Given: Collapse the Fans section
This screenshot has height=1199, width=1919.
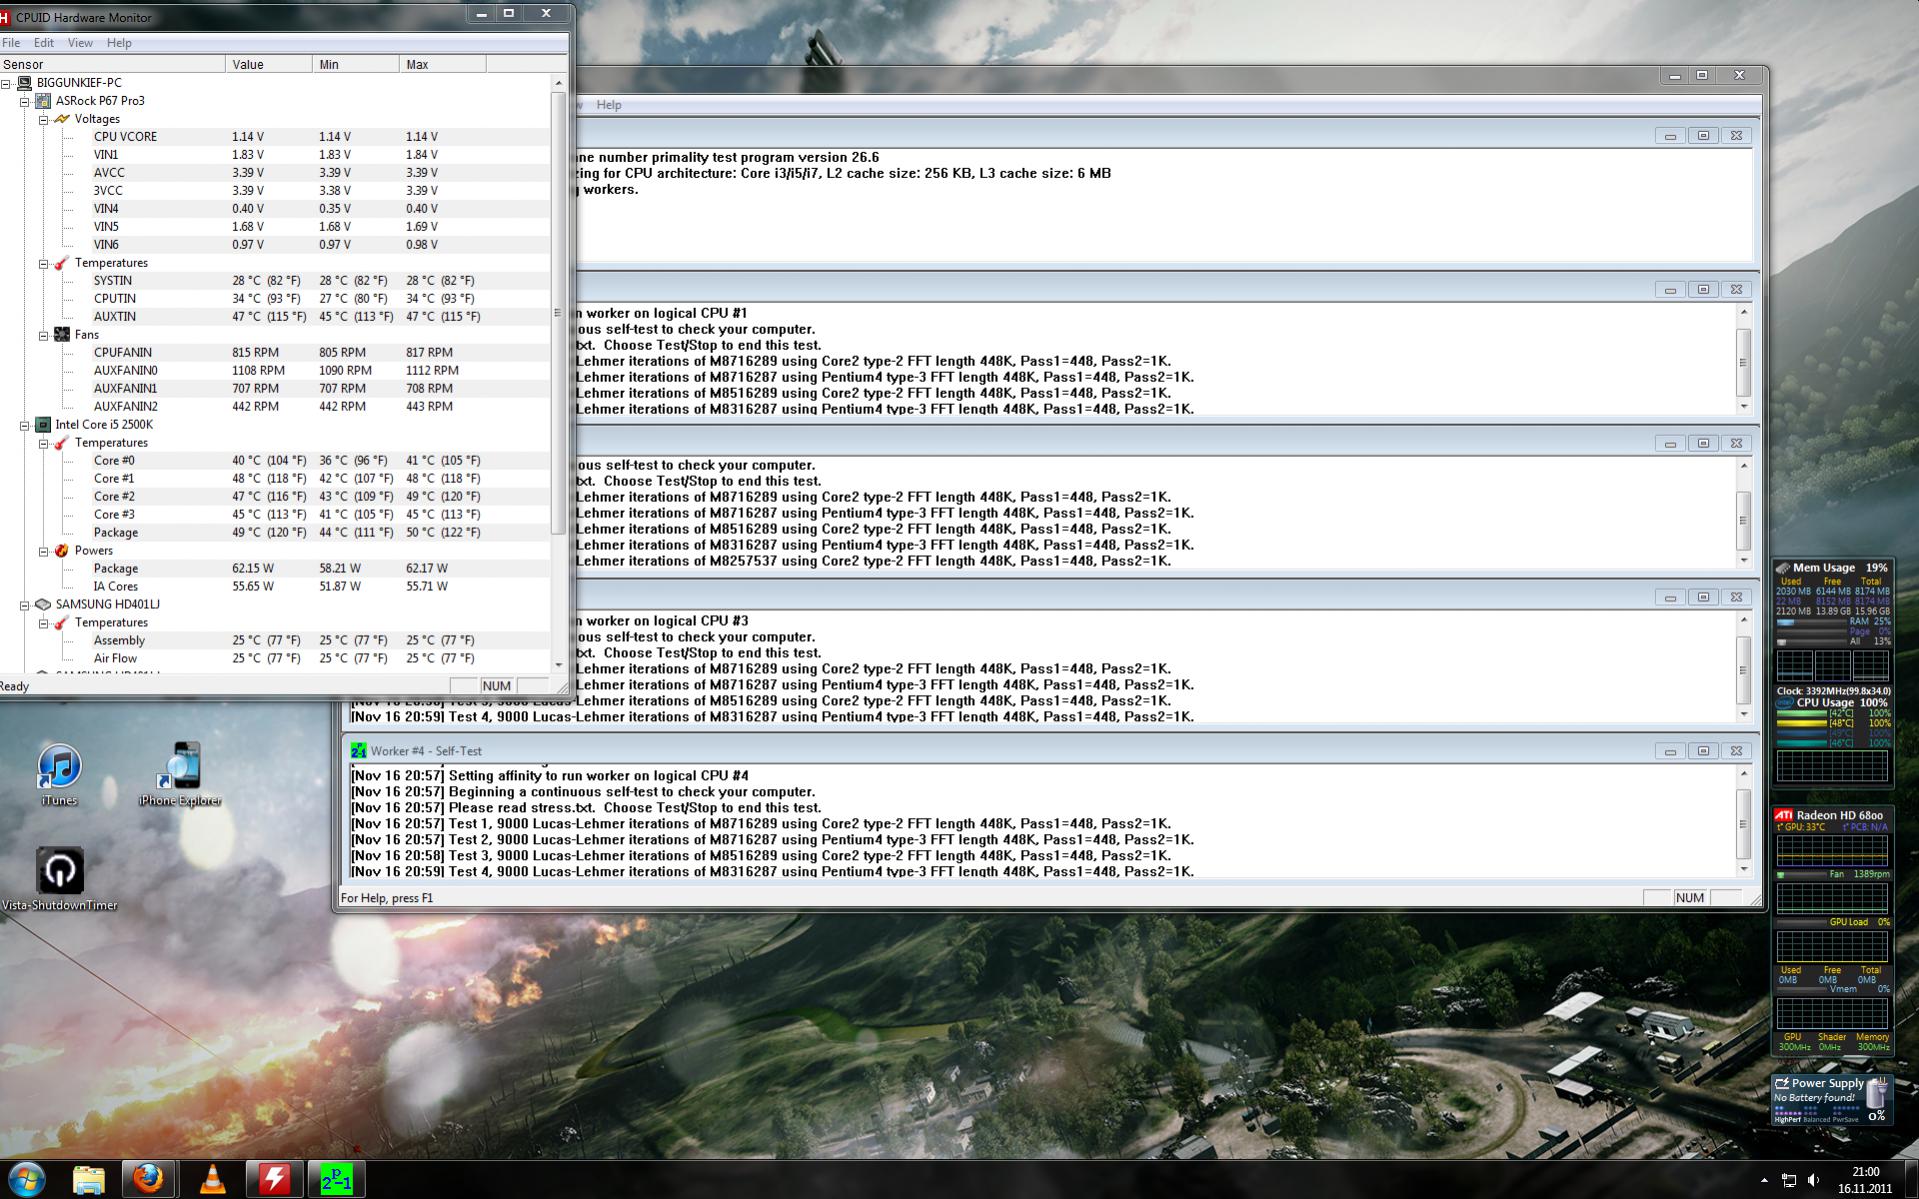Looking at the screenshot, I should 44,335.
